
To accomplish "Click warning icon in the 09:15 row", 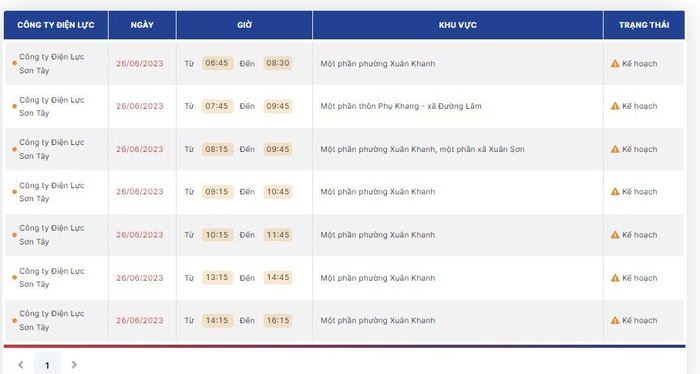I will pyautogui.click(x=615, y=191).
